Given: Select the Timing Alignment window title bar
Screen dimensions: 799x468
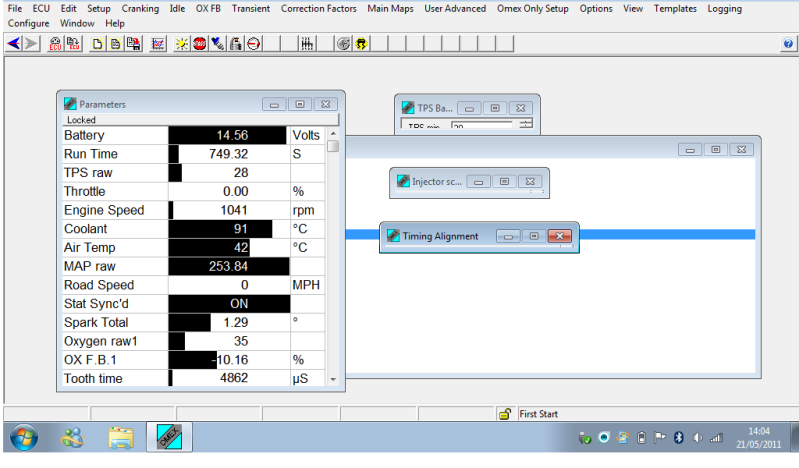Looking at the screenshot, I should [x=440, y=236].
